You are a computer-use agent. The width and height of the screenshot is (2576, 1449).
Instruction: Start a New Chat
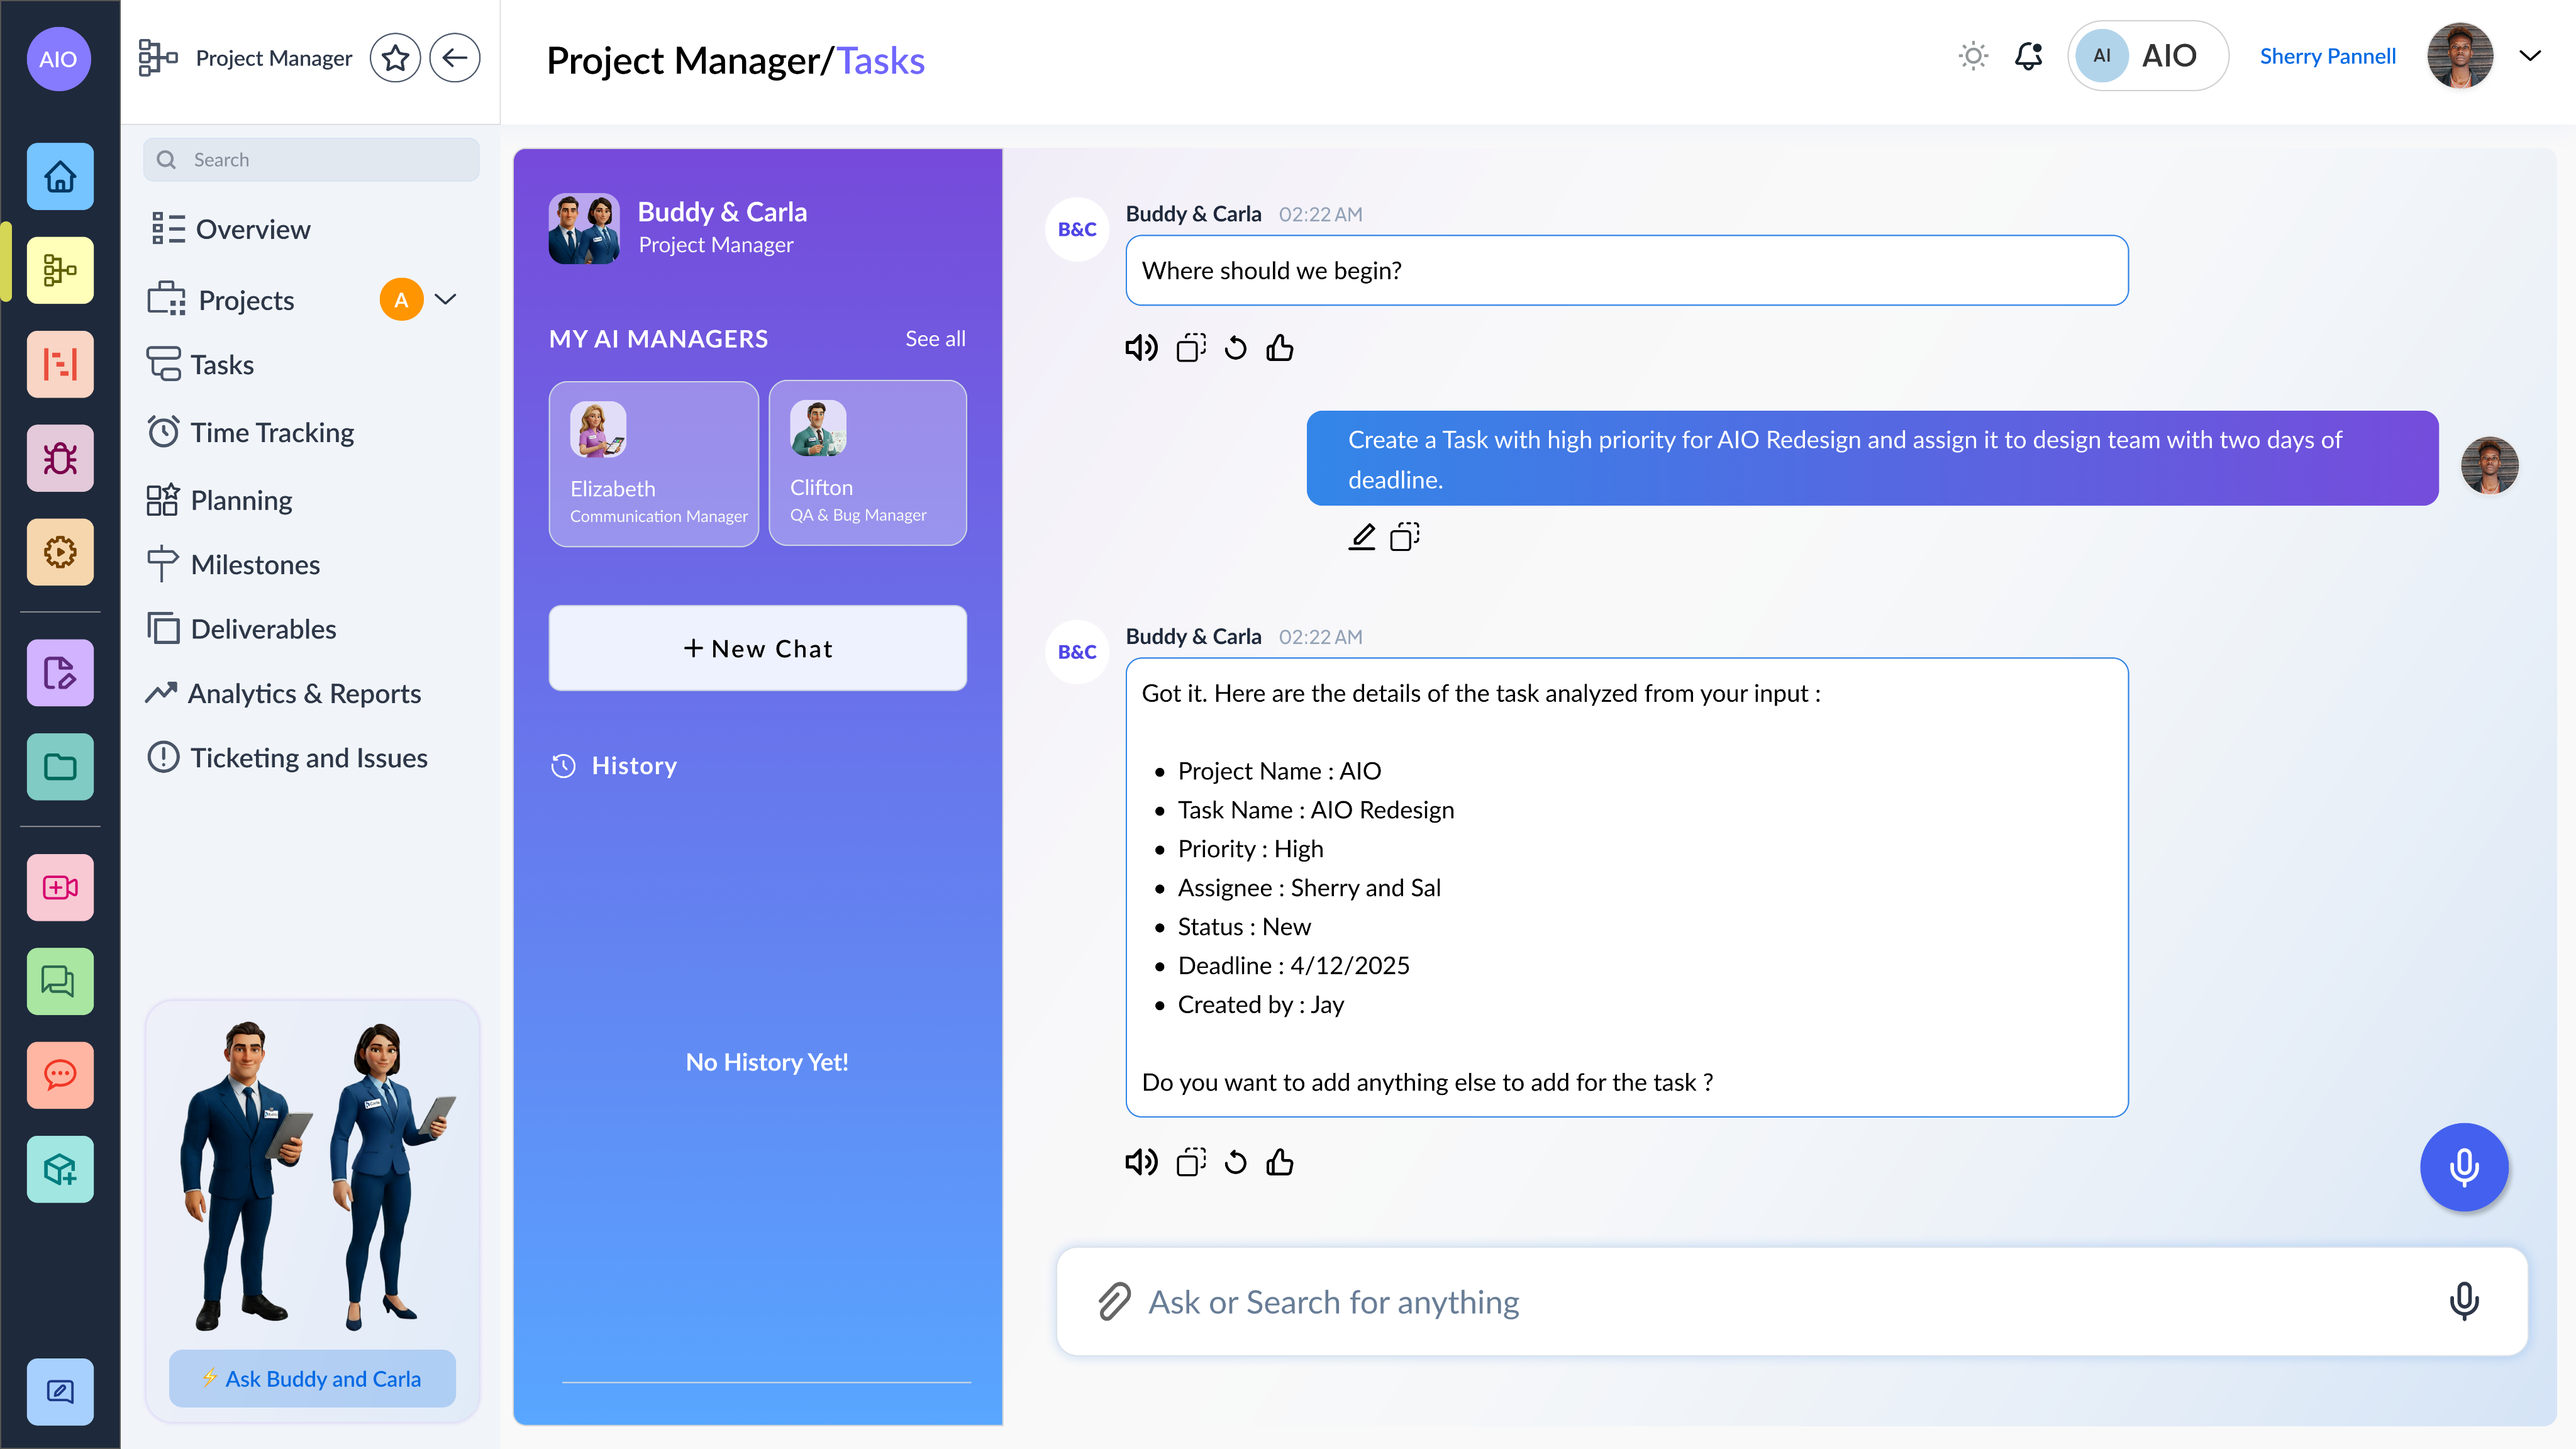click(x=757, y=648)
